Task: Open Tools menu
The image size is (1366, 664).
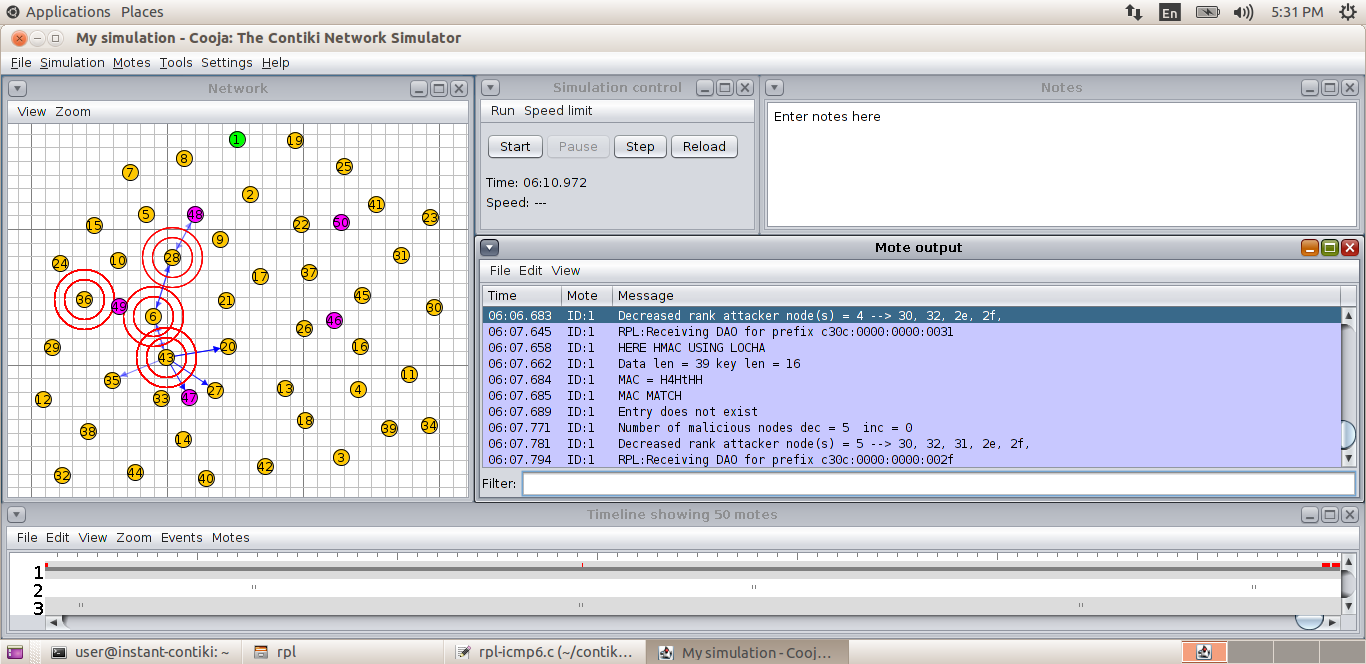Action: [176, 62]
